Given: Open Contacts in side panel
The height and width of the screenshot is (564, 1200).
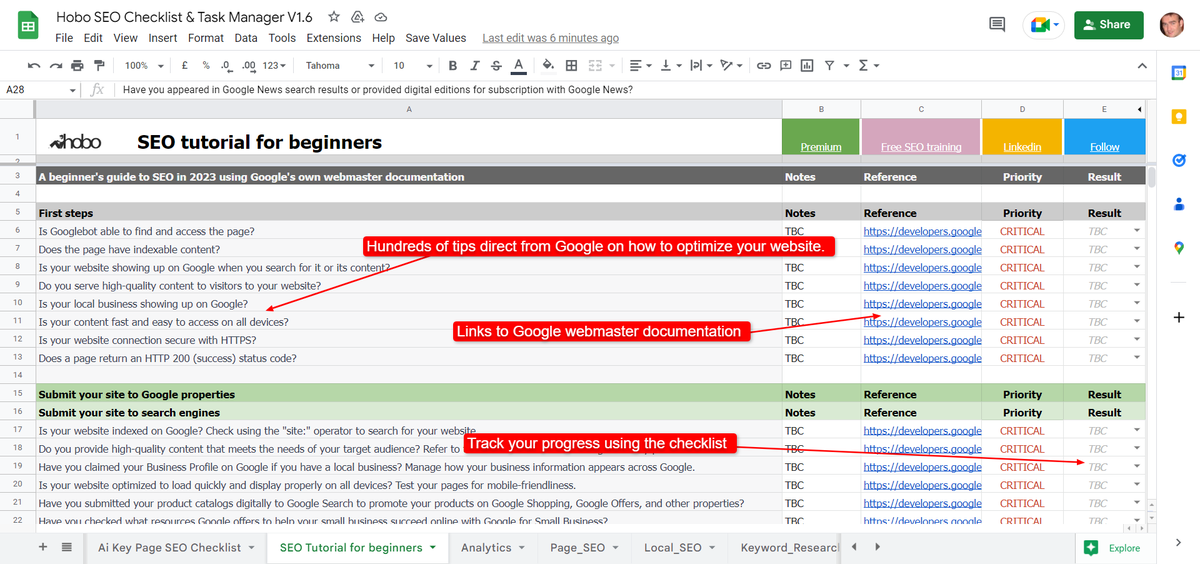Looking at the screenshot, I should tap(1179, 204).
